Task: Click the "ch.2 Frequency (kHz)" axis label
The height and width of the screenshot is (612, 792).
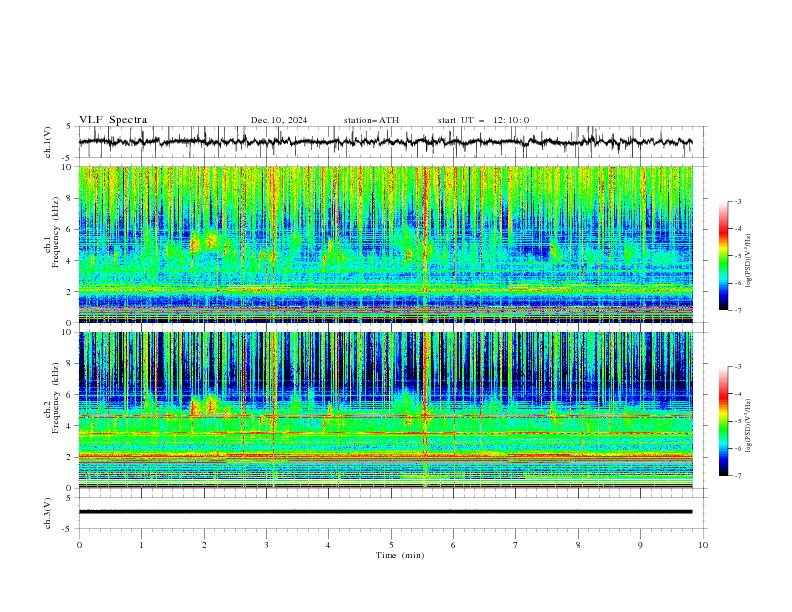Action: pos(52,398)
